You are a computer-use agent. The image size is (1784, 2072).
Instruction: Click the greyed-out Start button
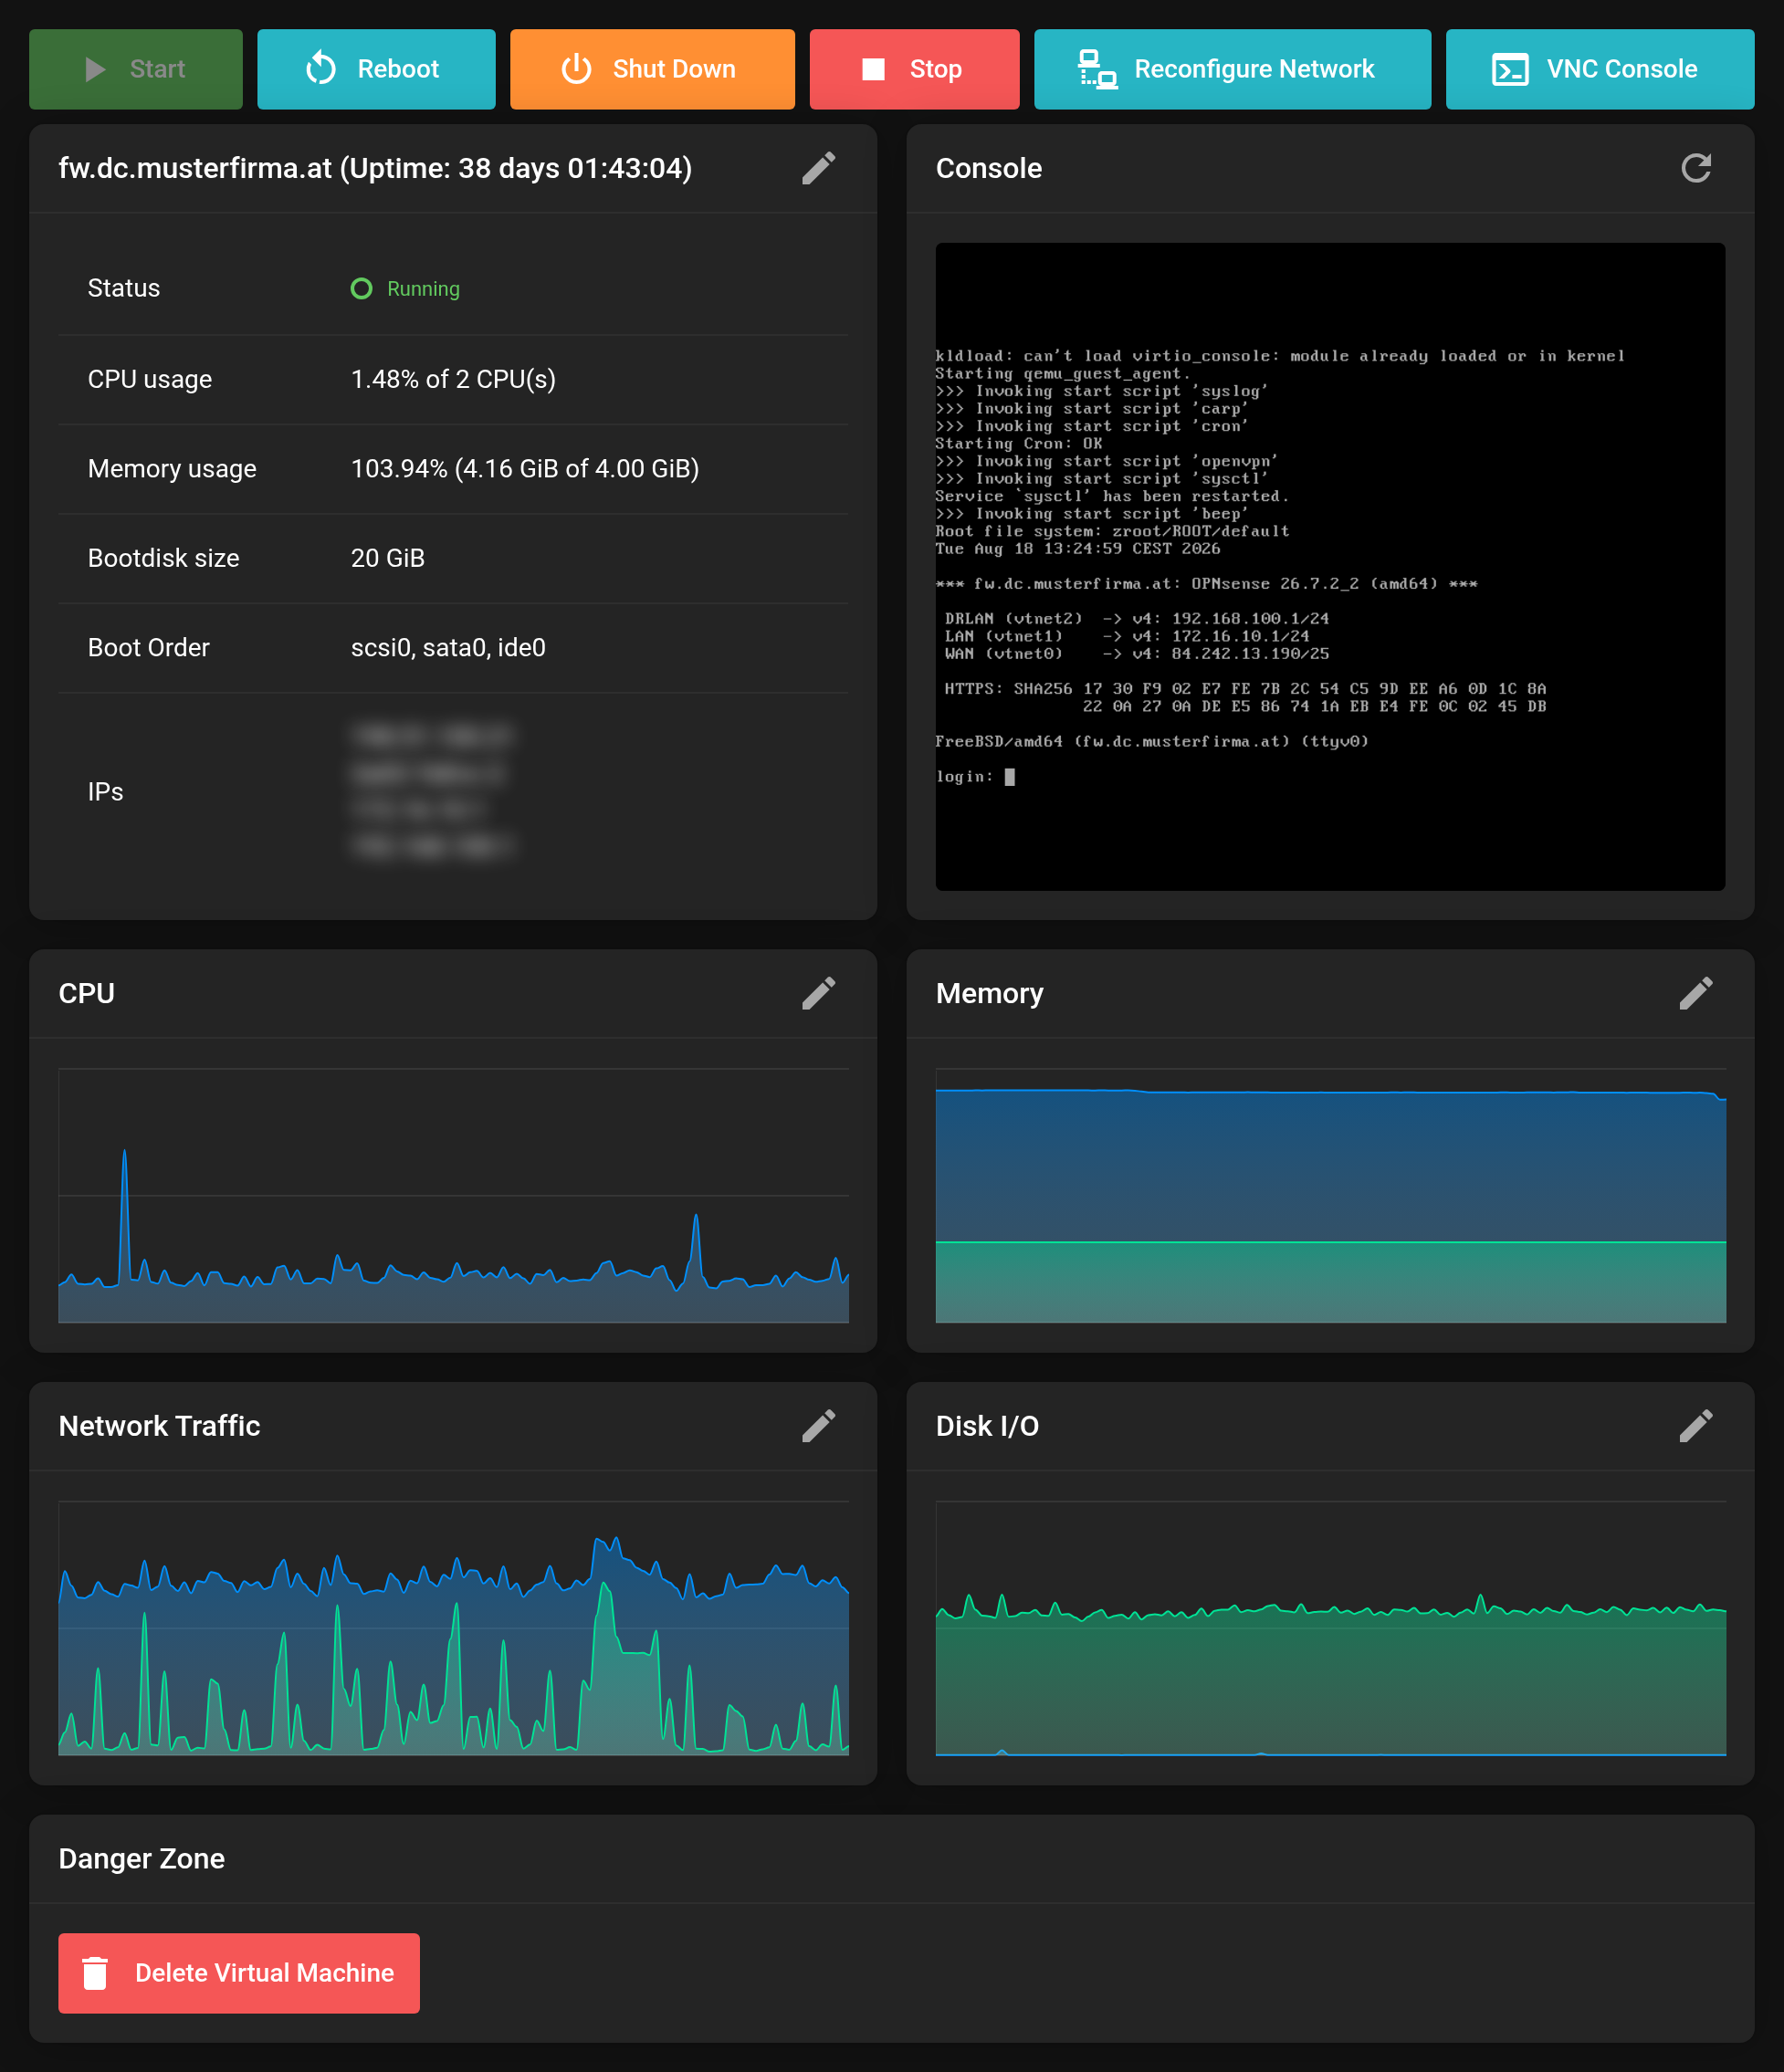point(136,69)
